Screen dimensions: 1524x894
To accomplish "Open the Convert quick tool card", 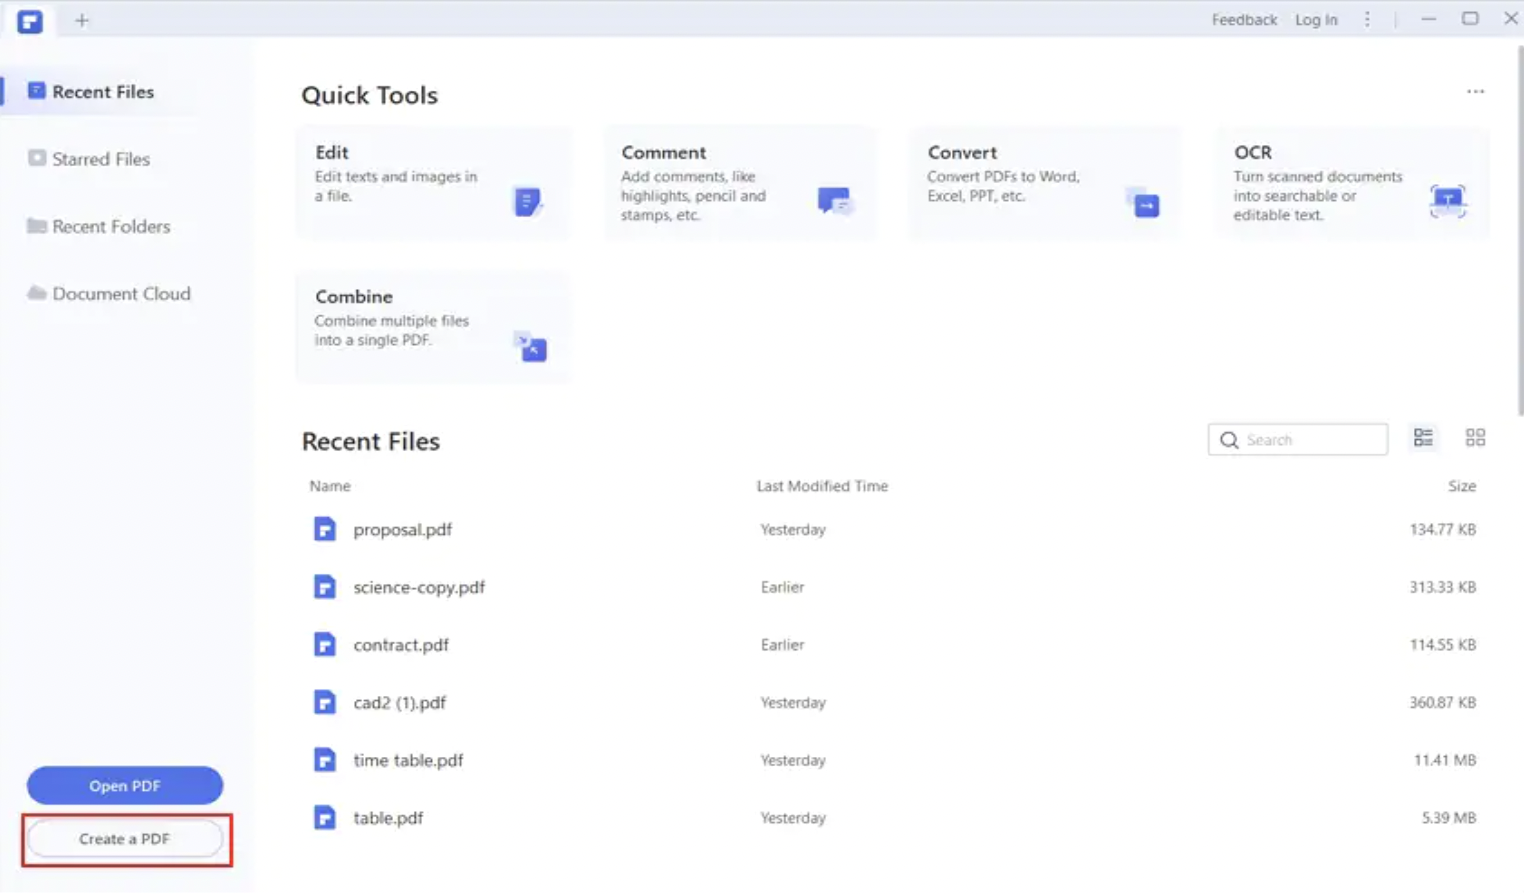I will (1046, 182).
